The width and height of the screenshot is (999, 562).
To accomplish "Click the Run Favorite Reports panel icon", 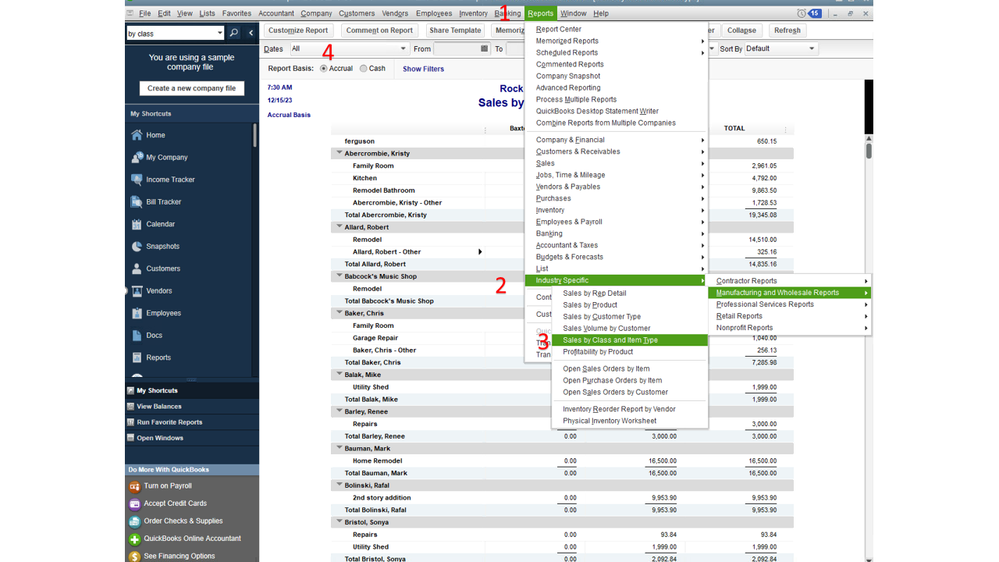I will (x=131, y=422).
